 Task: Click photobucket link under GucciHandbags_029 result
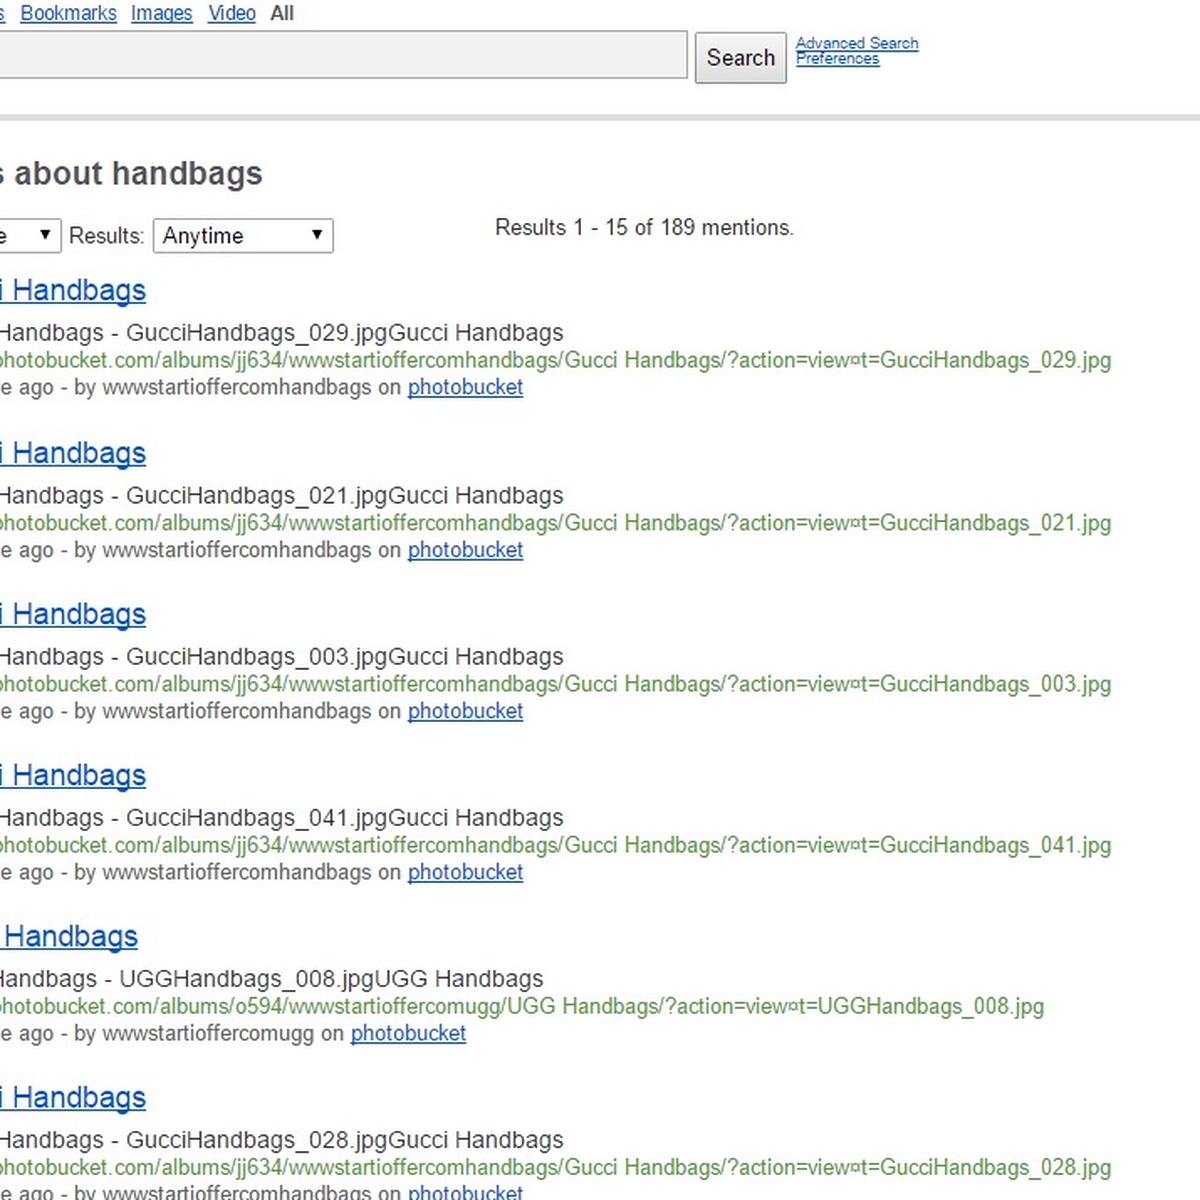[x=465, y=388]
